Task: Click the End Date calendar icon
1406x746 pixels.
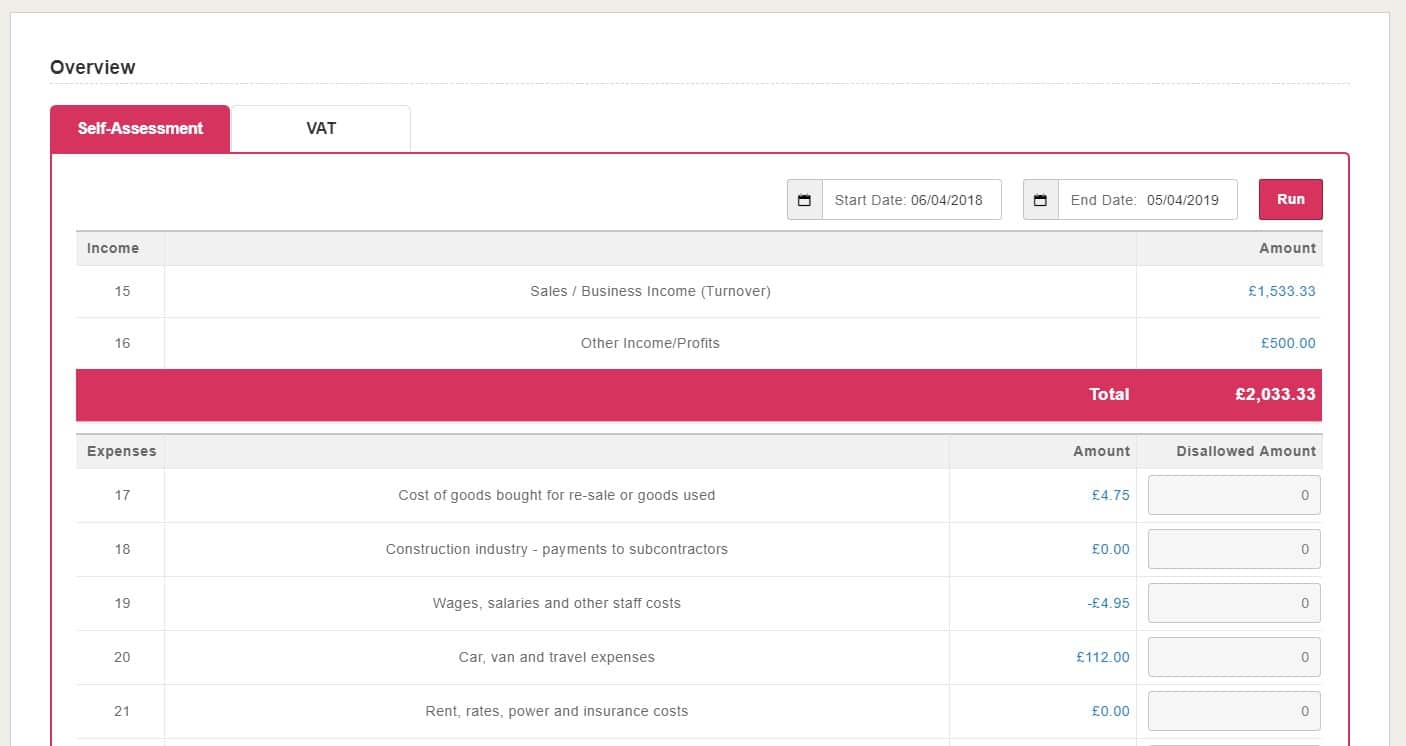Action: (x=1040, y=200)
